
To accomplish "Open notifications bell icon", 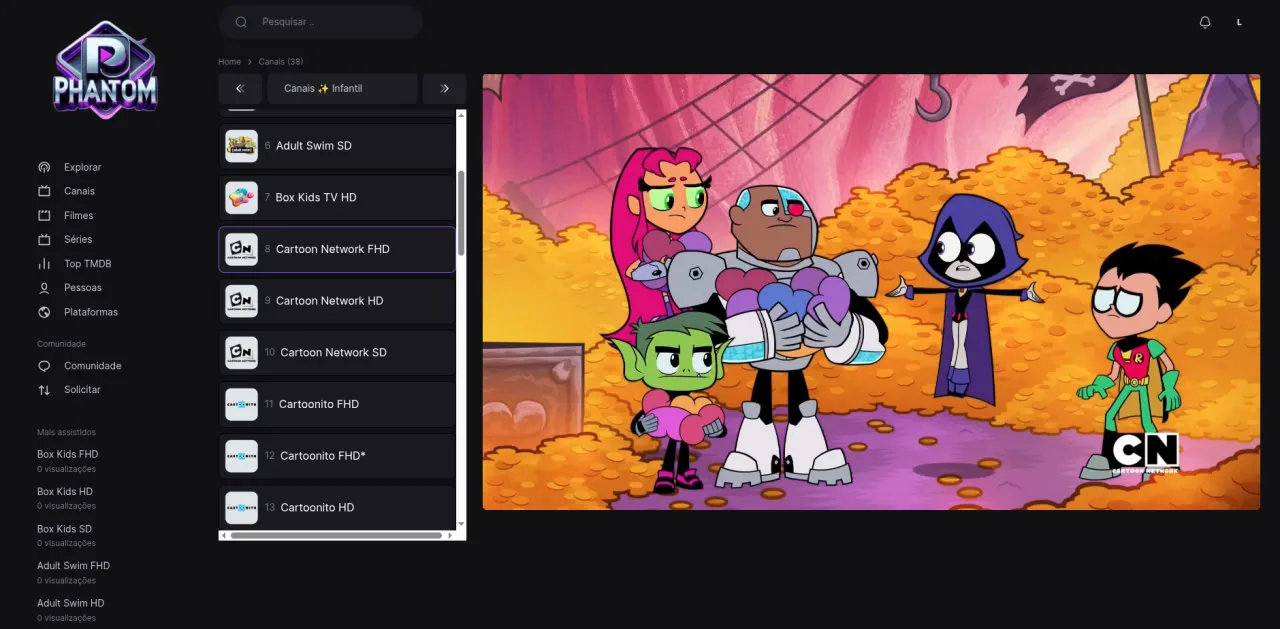I will coord(1205,22).
